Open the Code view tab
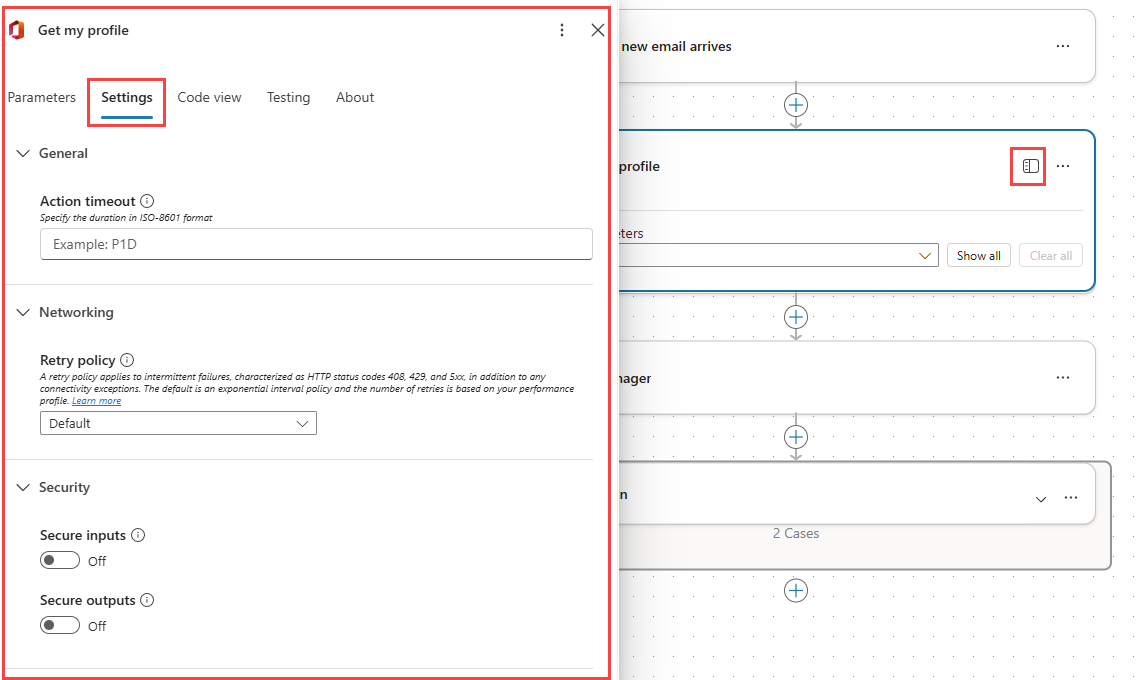The height and width of the screenshot is (680, 1138). [x=209, y=97]
